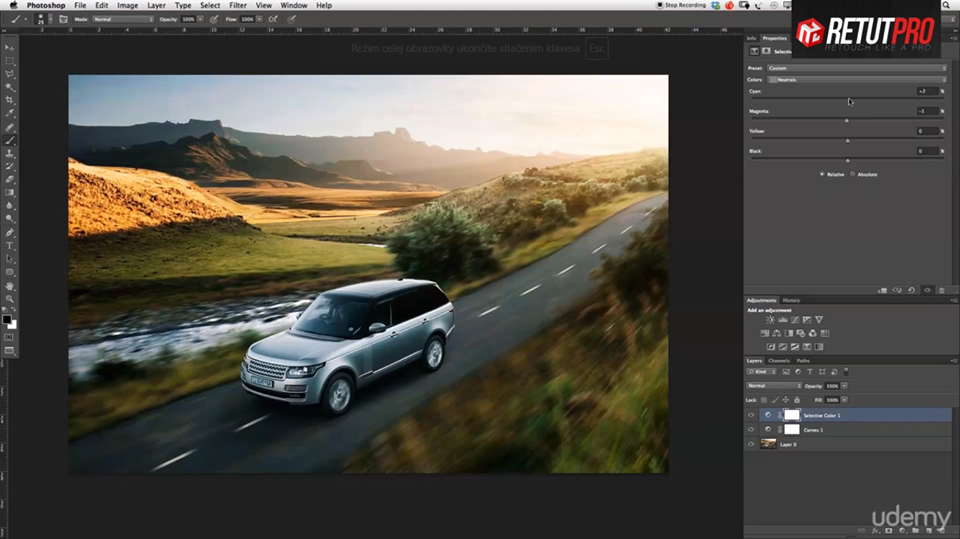This screenshot has width=960, height=539.
Task: Click the Magenta slider handle
Action: (x=847, y=120)
